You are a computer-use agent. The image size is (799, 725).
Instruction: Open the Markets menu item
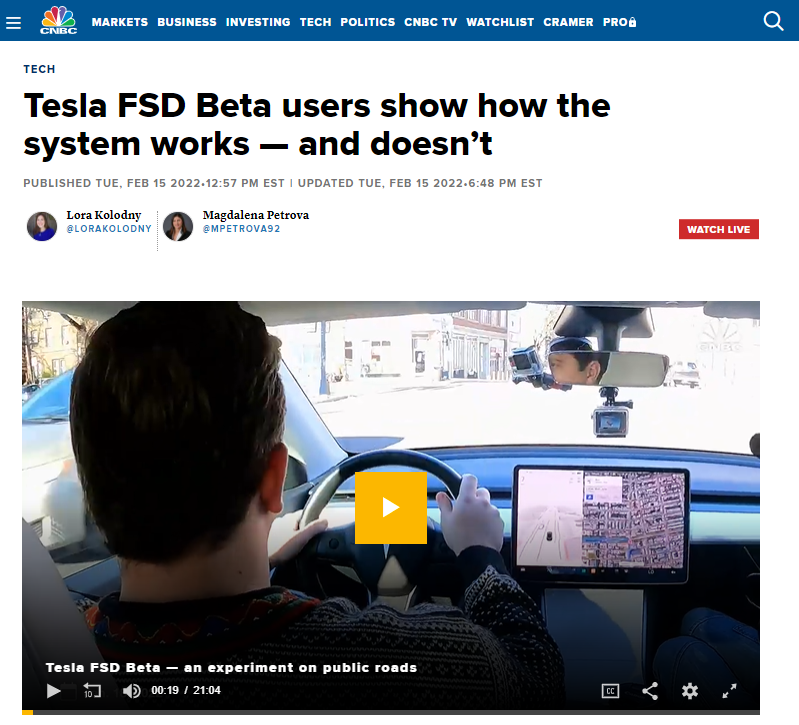(120, 22)
